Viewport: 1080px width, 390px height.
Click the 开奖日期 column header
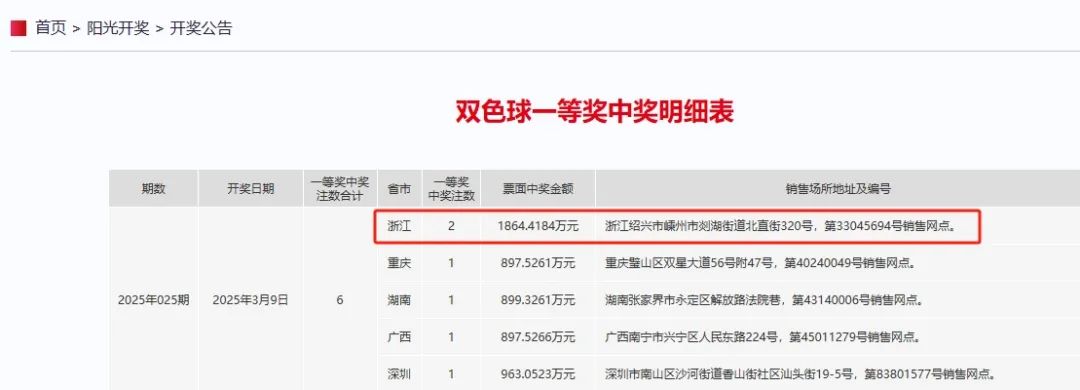[x=251, y=189]
